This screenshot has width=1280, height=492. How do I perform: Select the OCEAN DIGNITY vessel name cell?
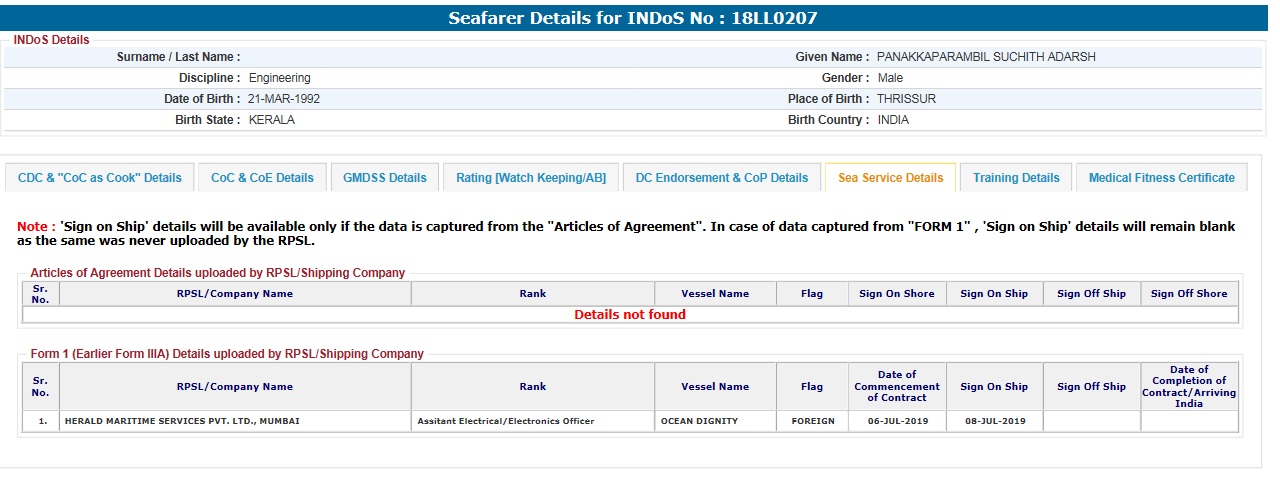tap(699, 421)
